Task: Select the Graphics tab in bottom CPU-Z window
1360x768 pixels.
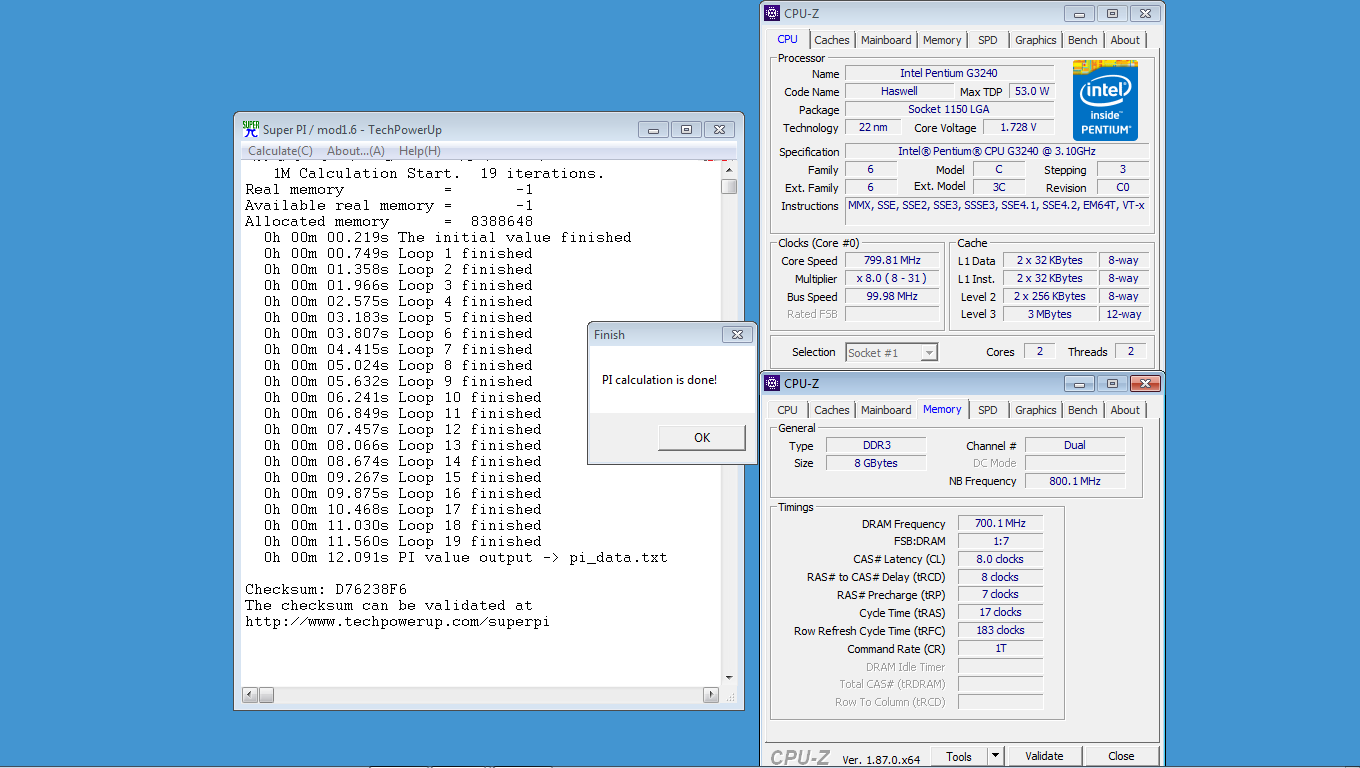Action: (x=1035, y=411)
